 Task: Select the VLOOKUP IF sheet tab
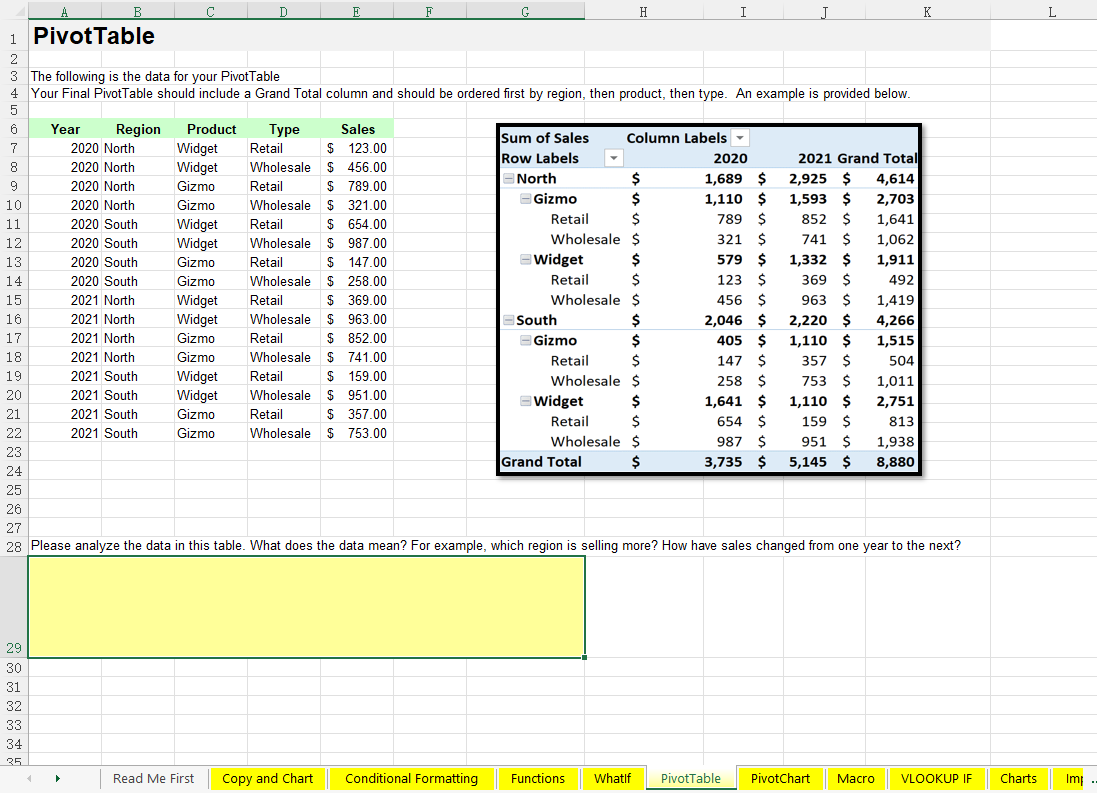tap(937, 778)
